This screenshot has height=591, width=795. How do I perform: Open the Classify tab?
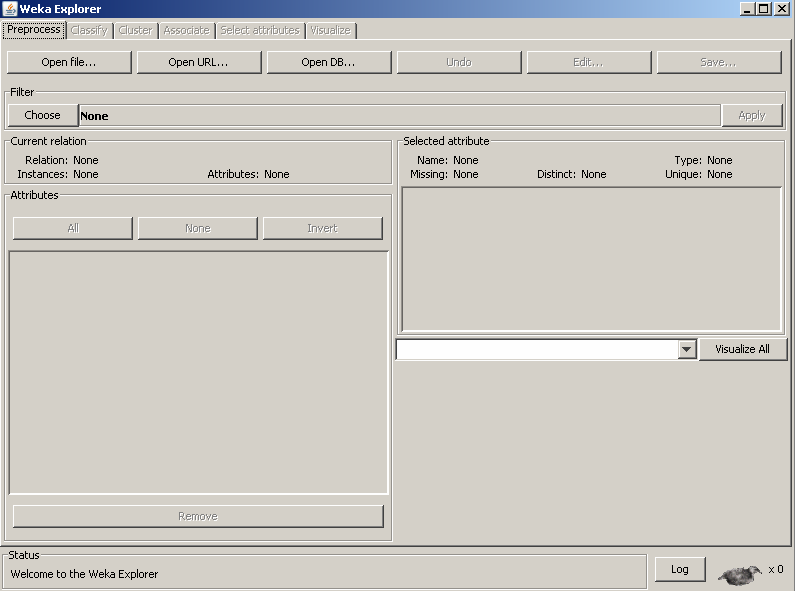click(89, 30)
